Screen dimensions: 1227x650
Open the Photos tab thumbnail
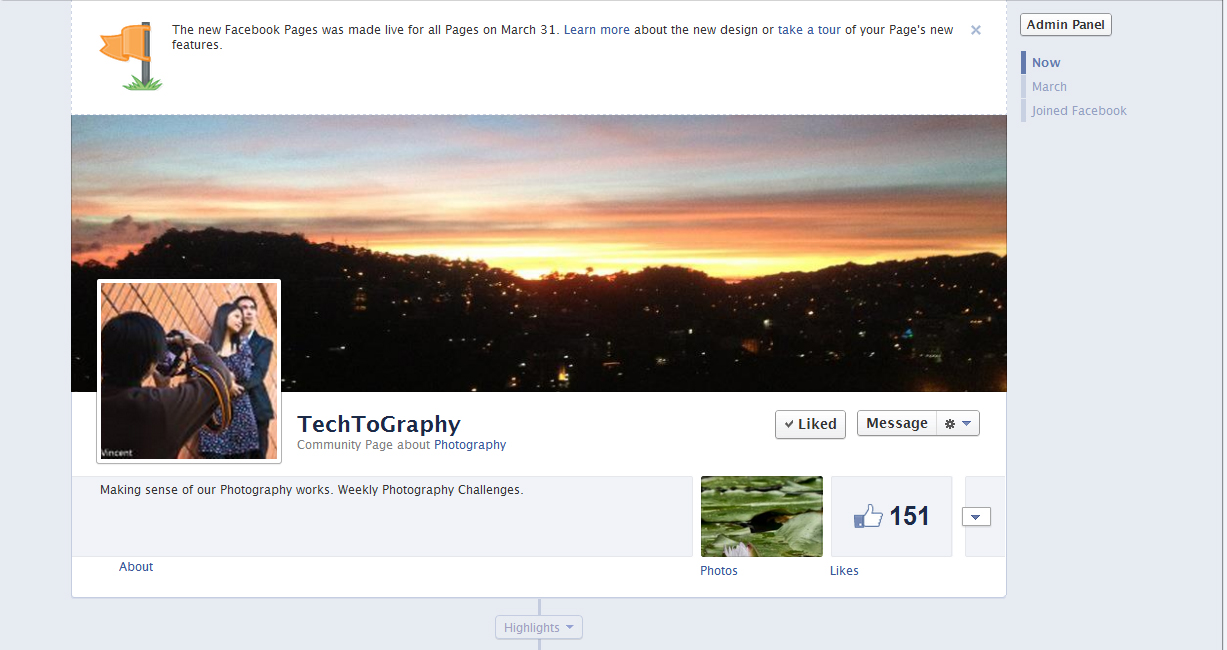coord(761,515)
